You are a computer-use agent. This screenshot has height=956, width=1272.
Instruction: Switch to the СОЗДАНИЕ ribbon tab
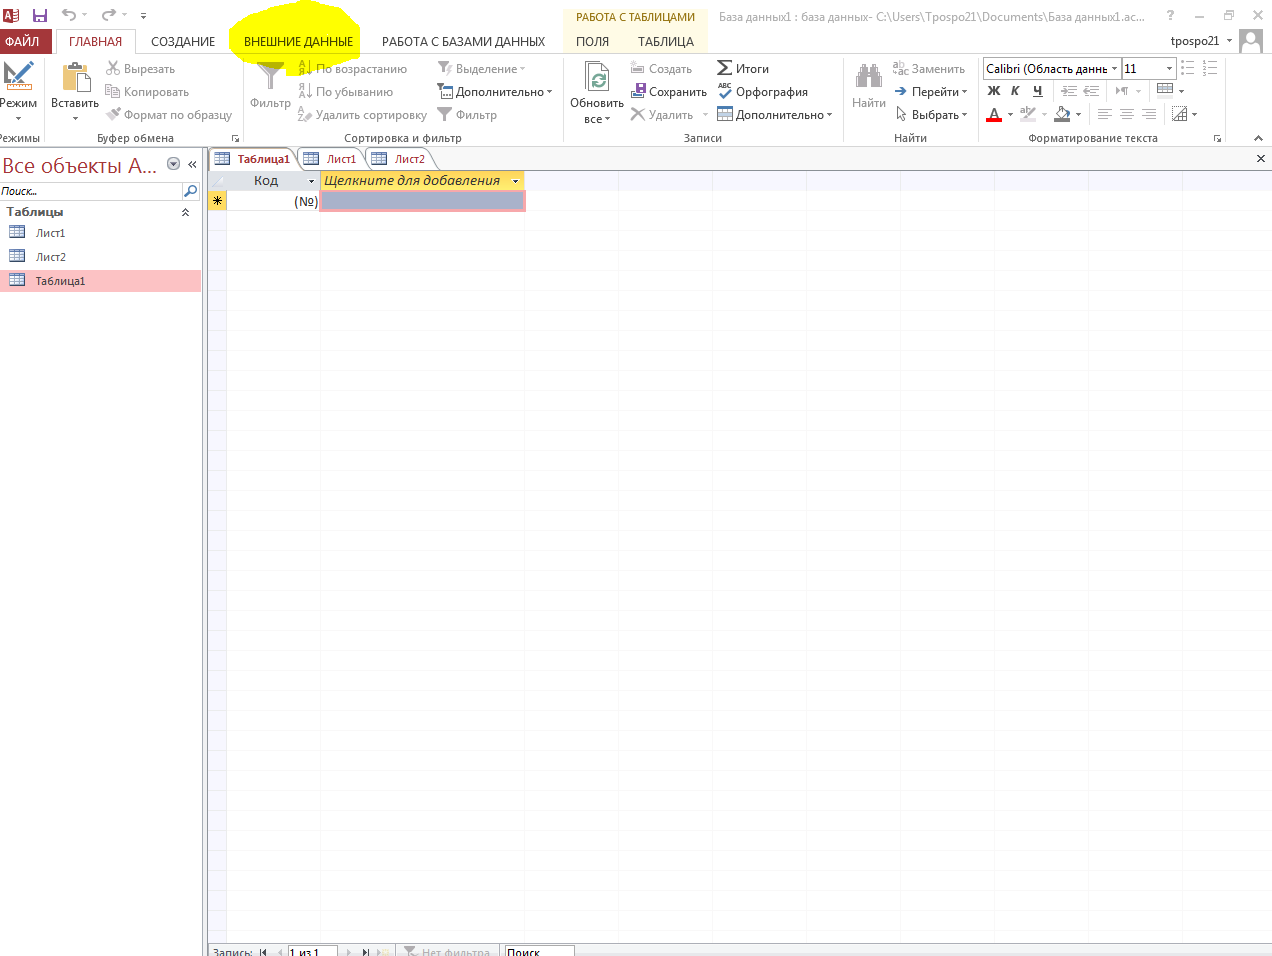183,42
